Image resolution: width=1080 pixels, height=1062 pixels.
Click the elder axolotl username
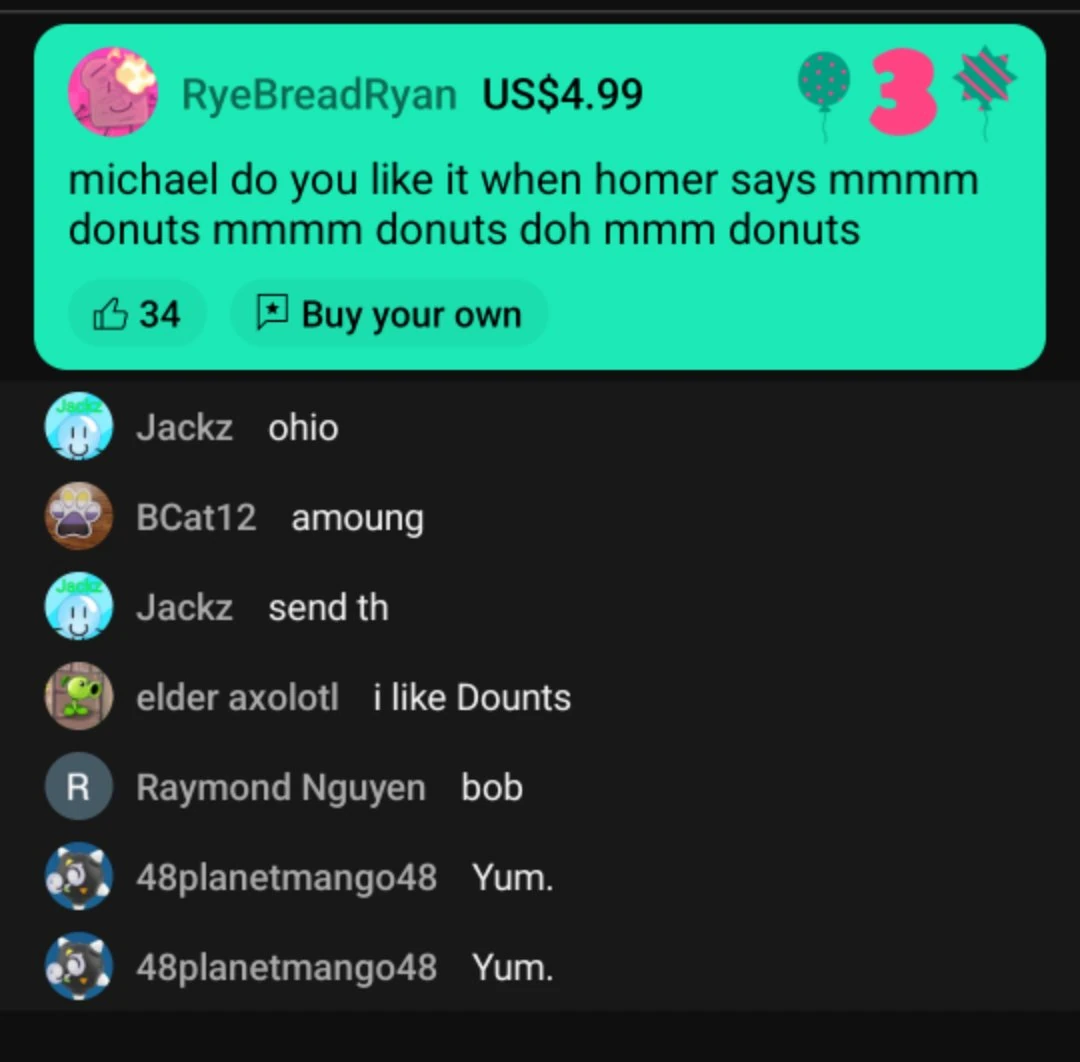(238, 698)
